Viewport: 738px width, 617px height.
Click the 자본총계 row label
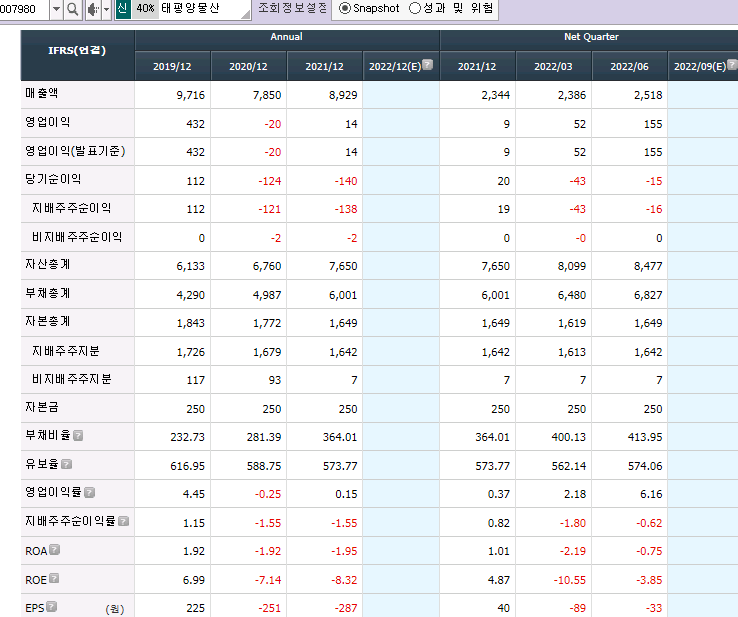pos(48,321)
